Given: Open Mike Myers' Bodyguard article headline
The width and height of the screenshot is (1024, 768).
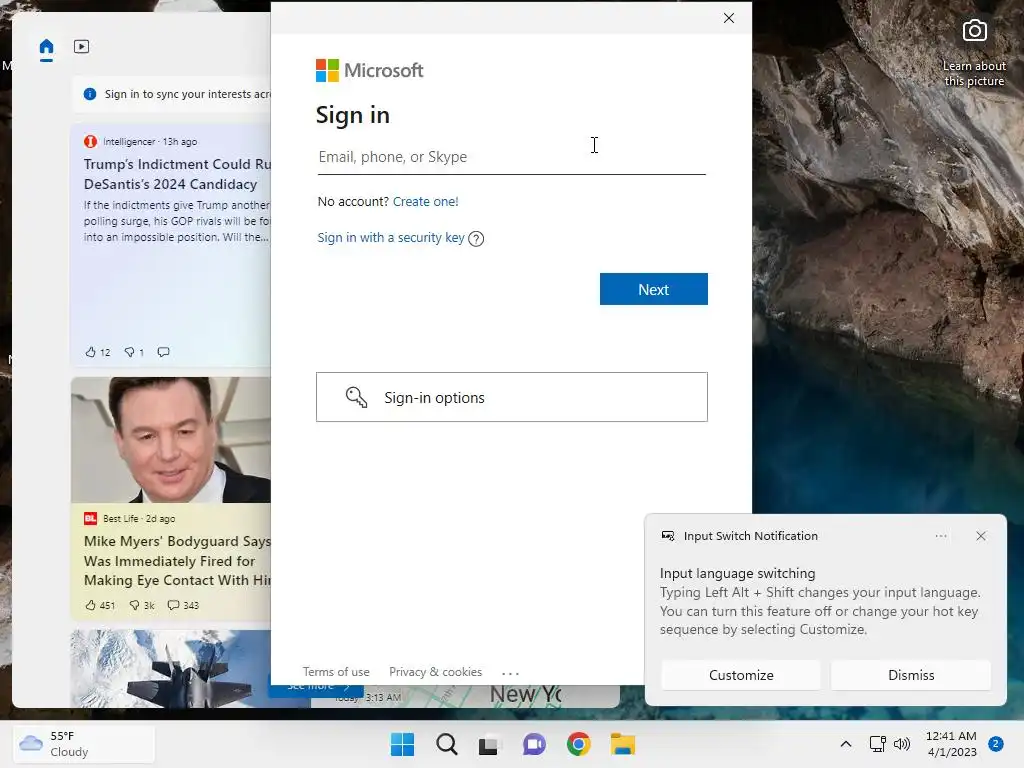Looking at the screenshot, I should click(177, 561).
